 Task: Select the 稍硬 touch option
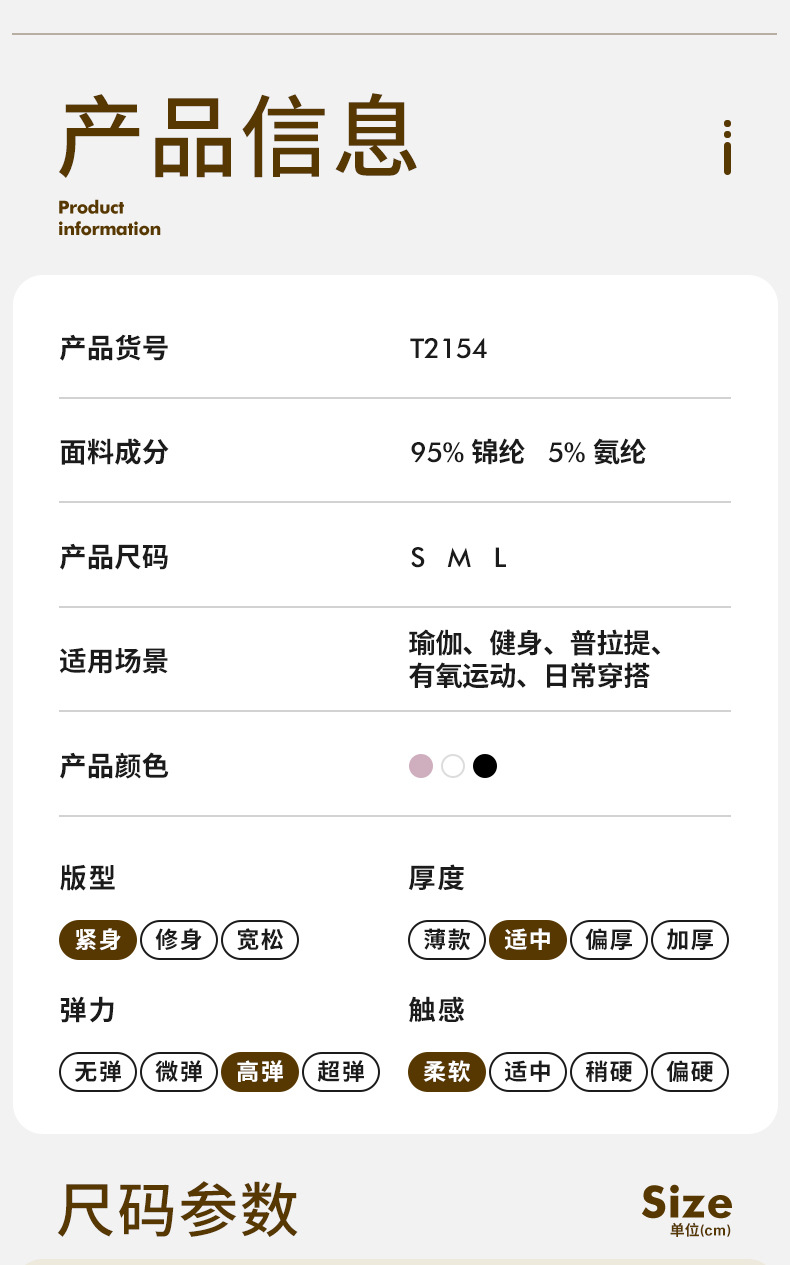[609, 1072]
